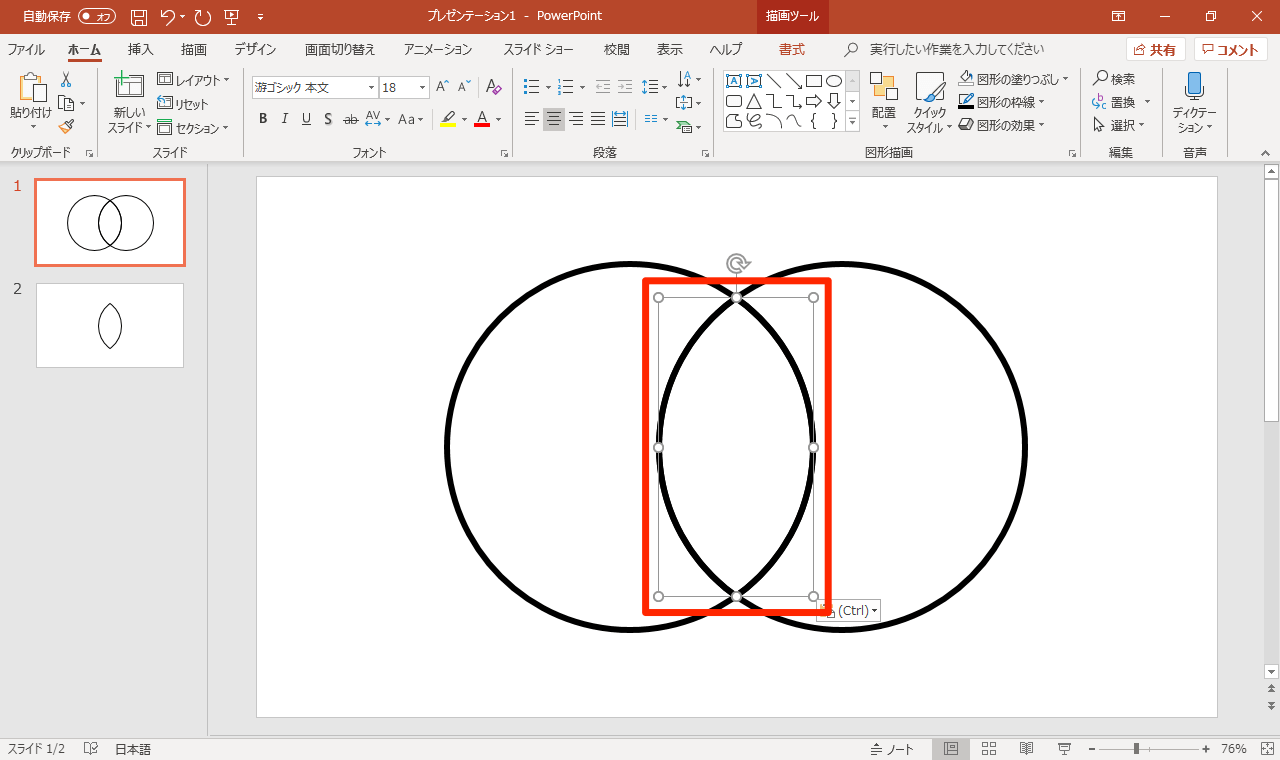The width and height of the screenshot is (1280, 760).
Task: Expand the セクション section dropdown
Action: pos(193,128)
